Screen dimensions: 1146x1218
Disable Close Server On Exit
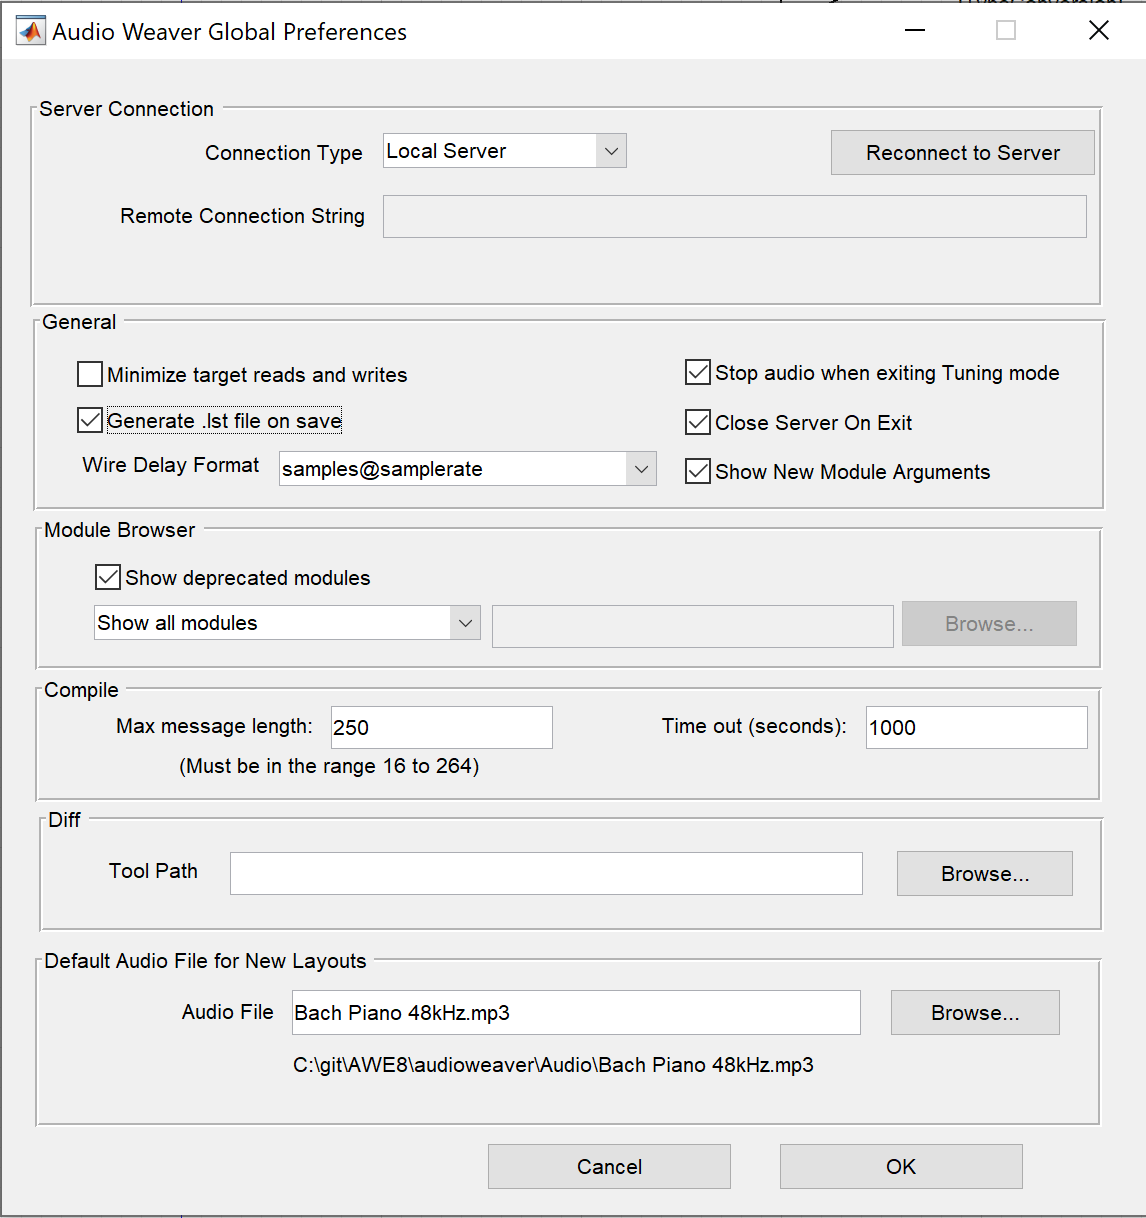[x=697, y=422]
